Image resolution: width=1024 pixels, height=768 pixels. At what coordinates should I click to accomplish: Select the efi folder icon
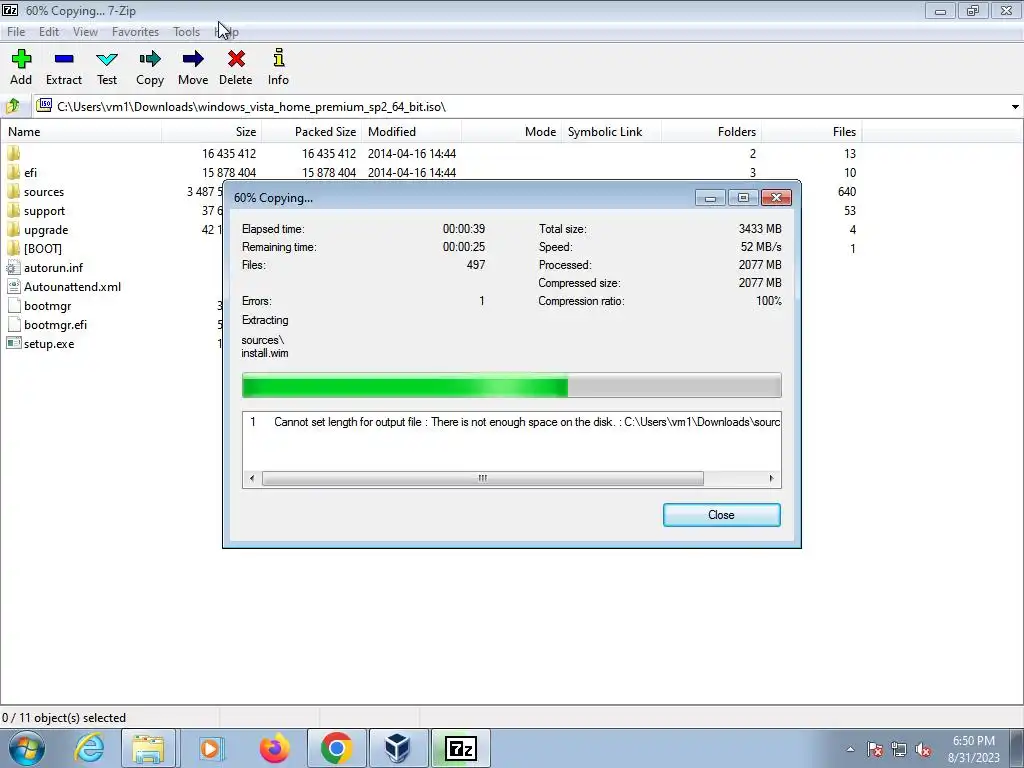[x=13, y=172]
